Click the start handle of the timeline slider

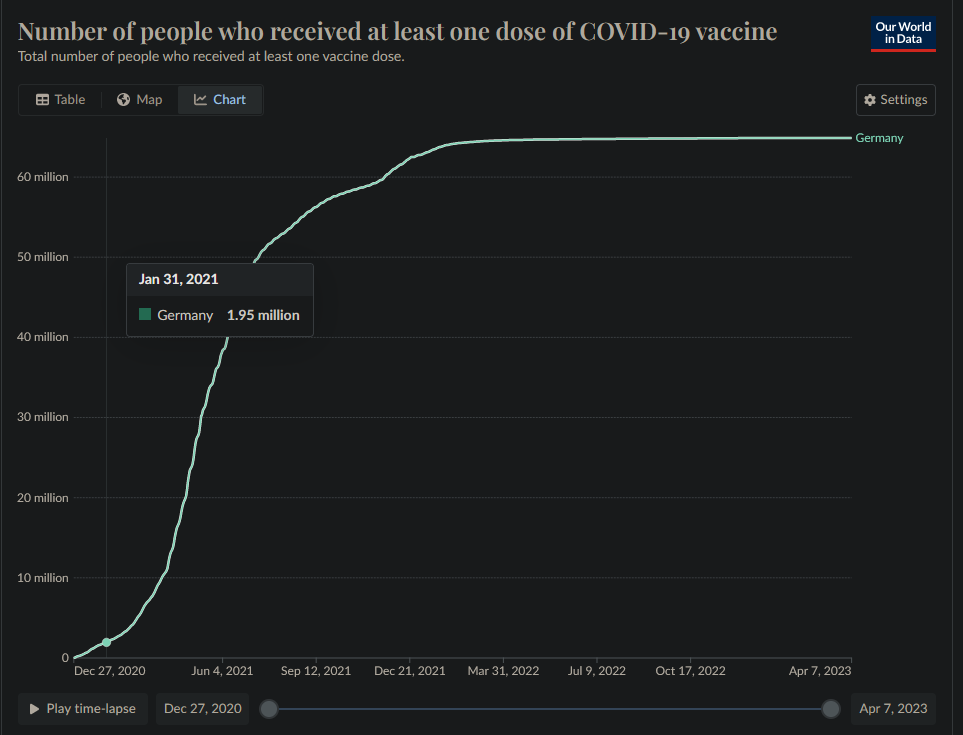(x=268, y=709)
